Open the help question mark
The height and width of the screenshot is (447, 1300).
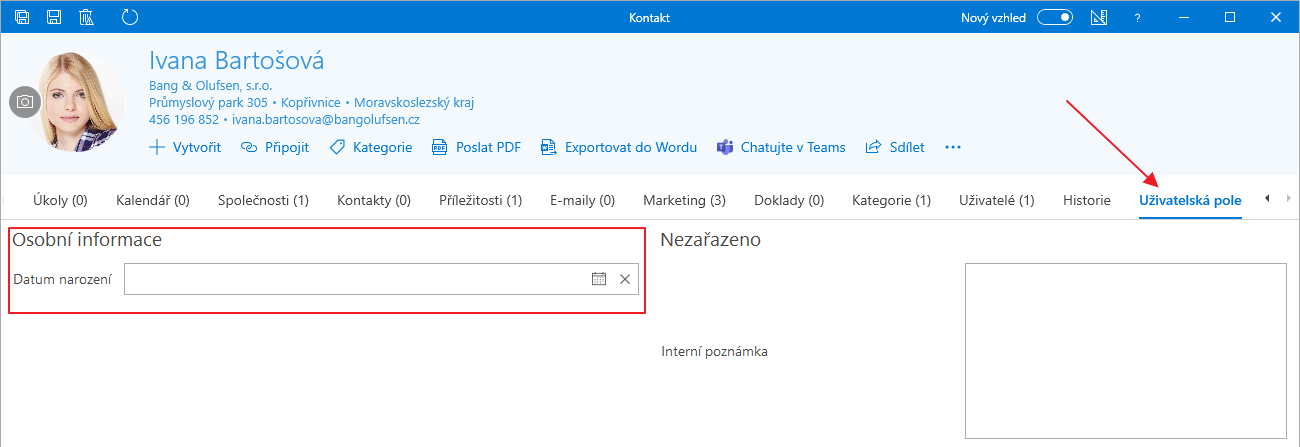(x=1137, y=18)
